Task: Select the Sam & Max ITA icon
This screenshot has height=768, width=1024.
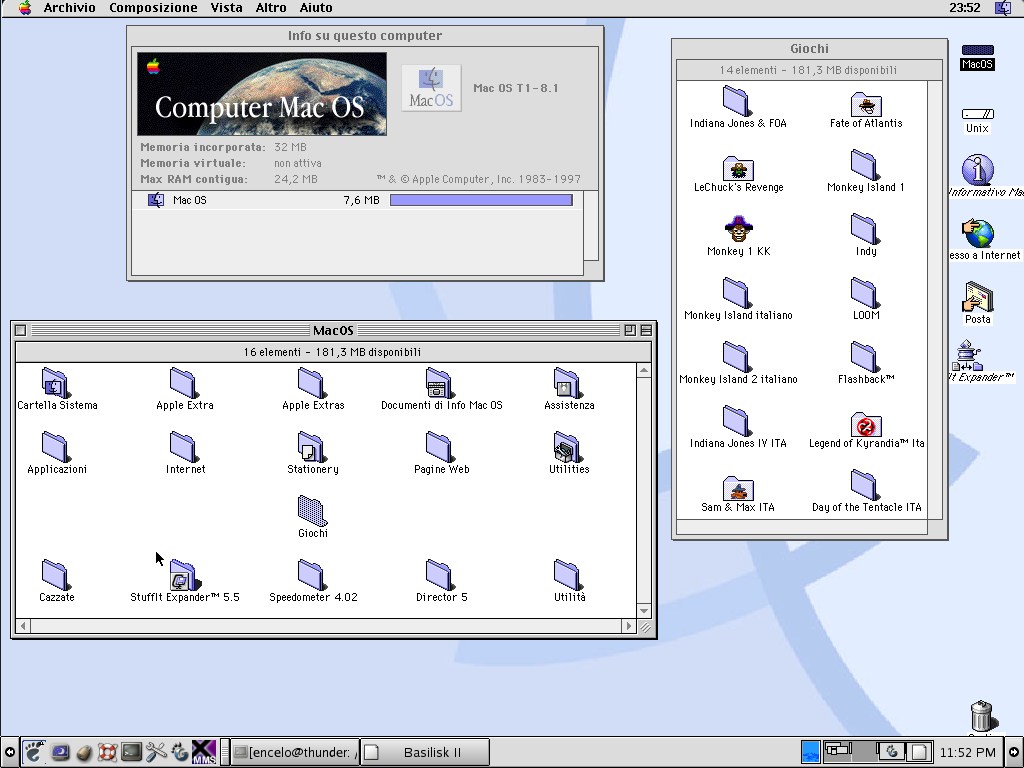Action: coord(738,492)
